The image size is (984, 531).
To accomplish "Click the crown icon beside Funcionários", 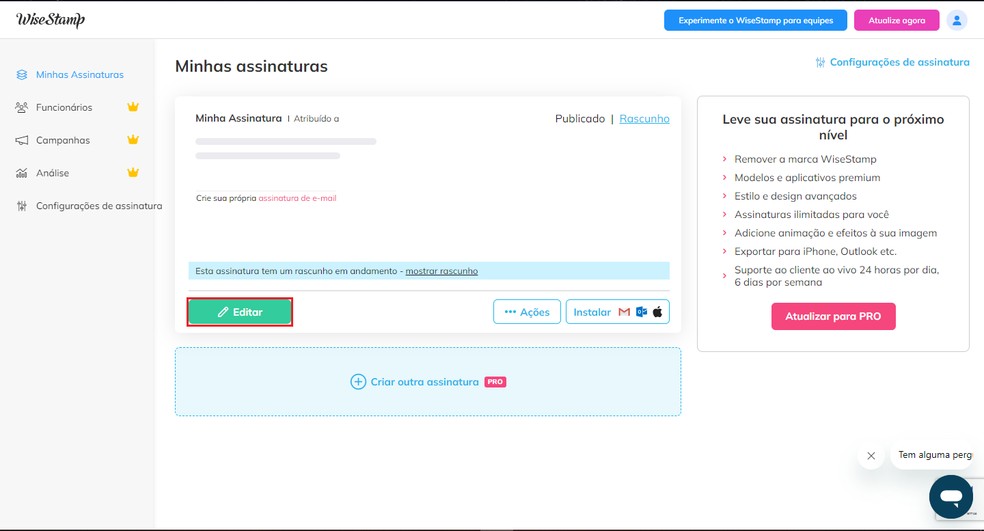I will [133, 107].
